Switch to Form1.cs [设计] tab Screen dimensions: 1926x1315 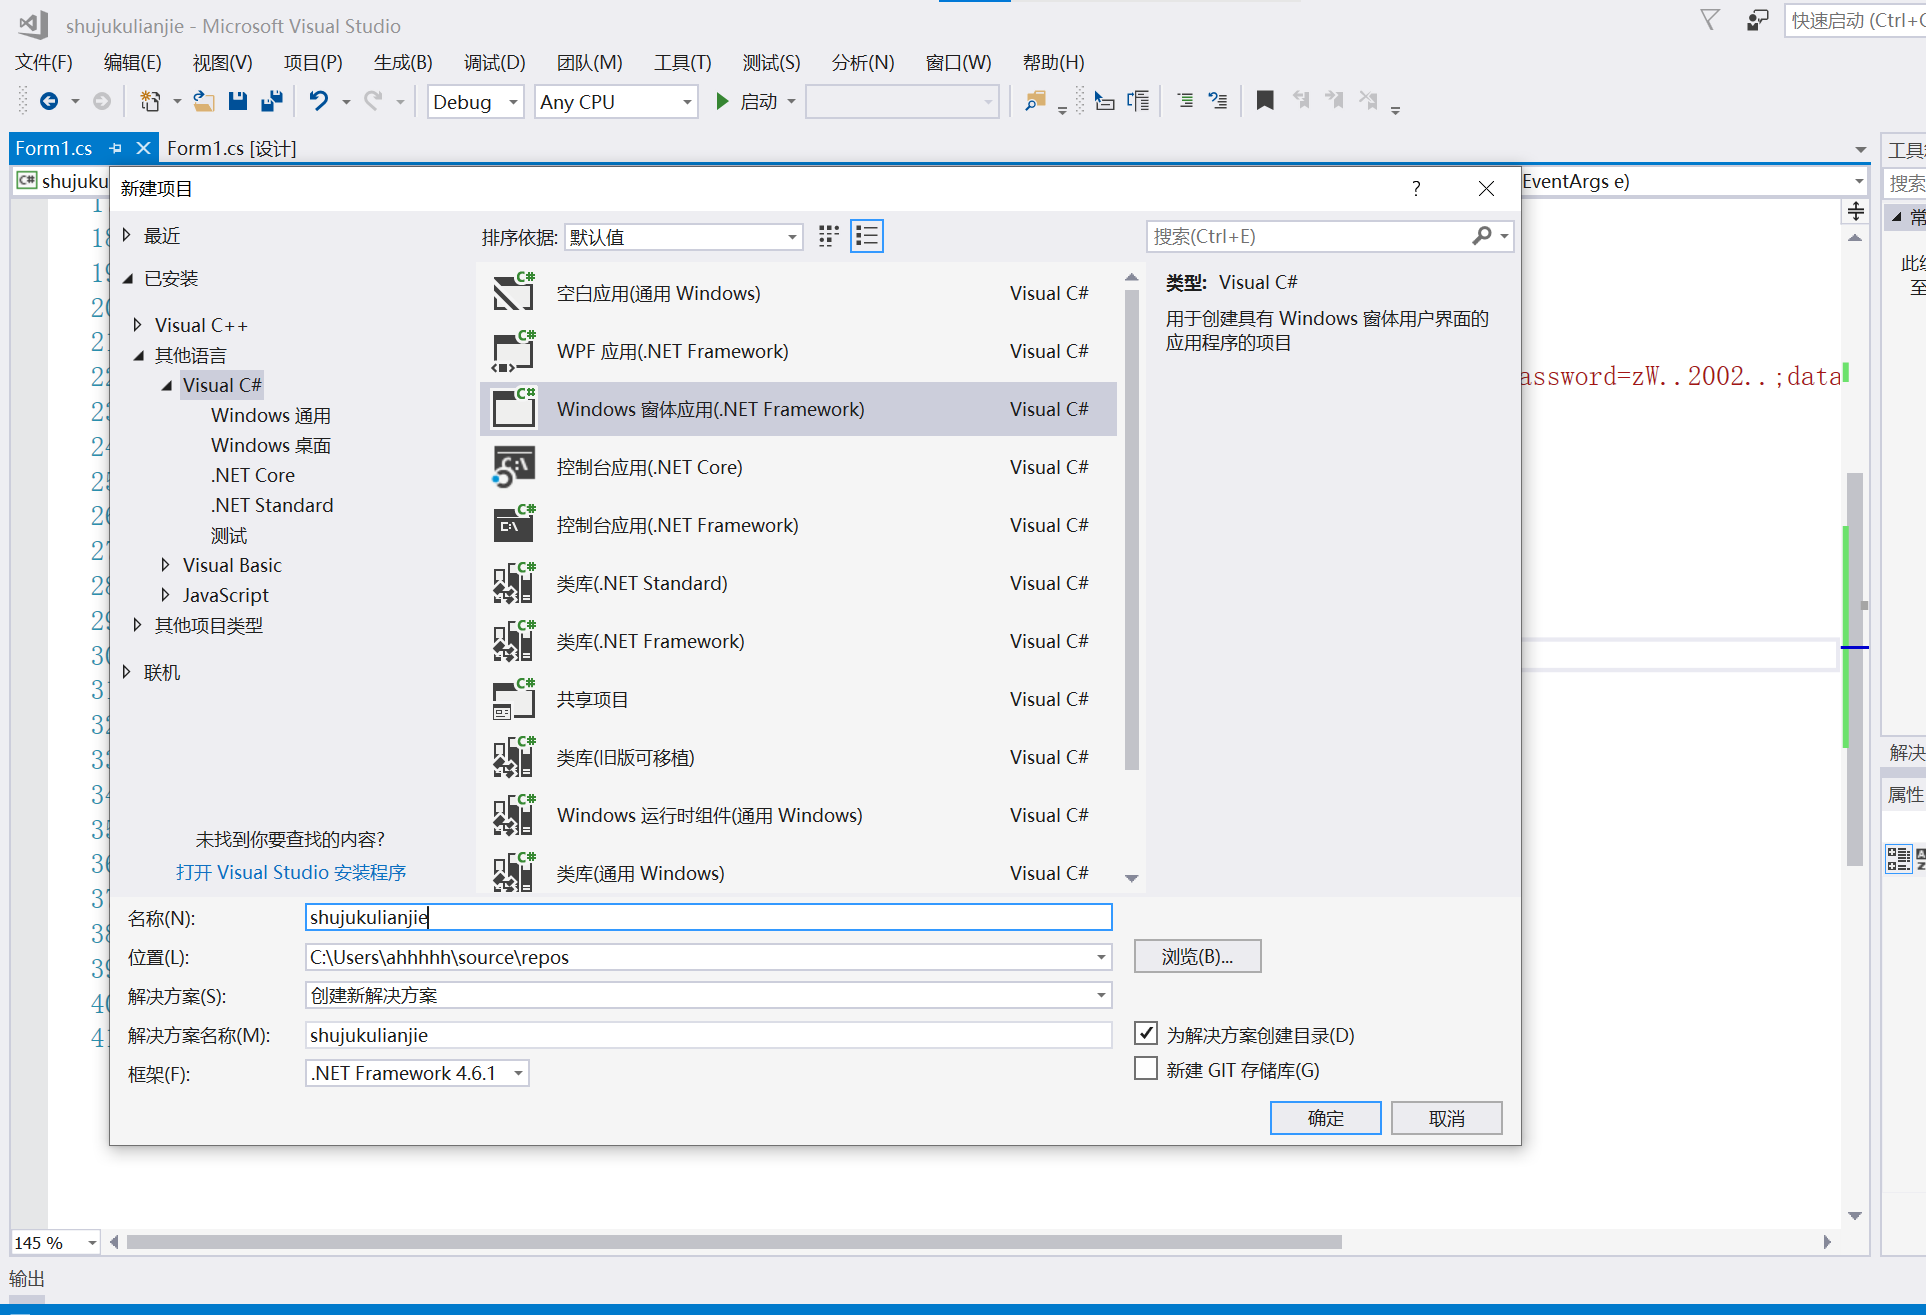[231, 148]
